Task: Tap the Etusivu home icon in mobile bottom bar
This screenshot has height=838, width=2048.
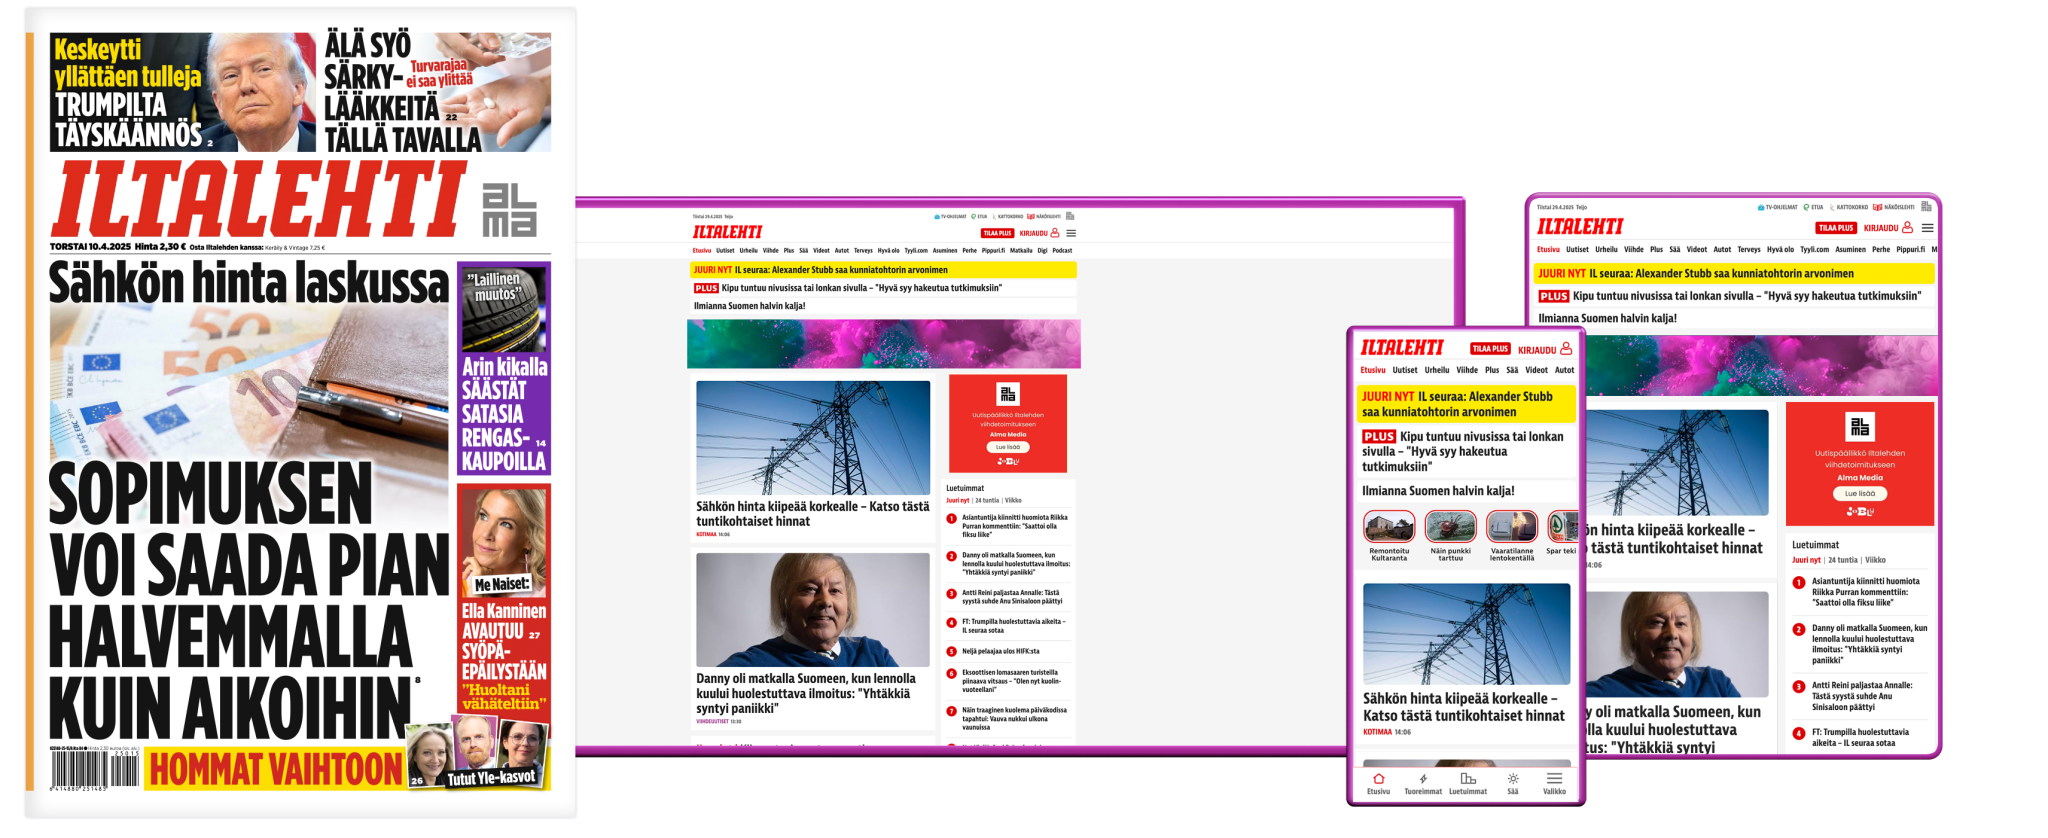Action: (1378, 781)
